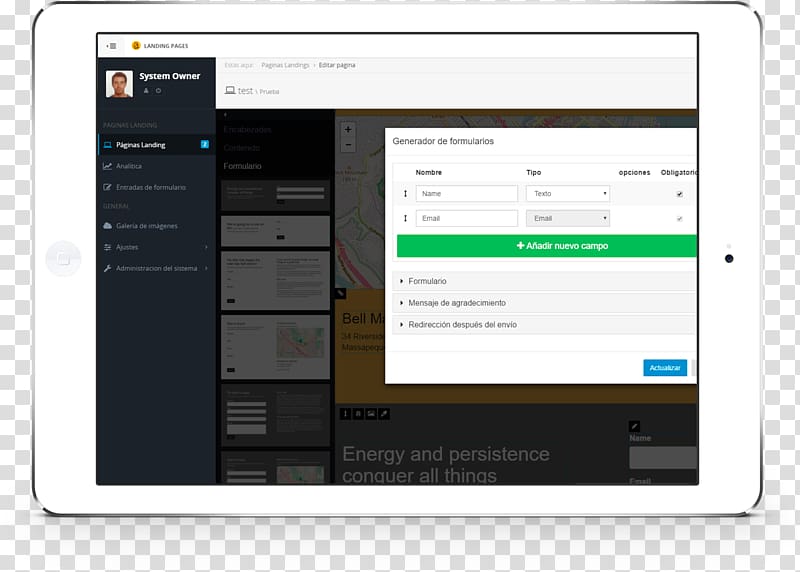Toggle Obligatorio checkbox for the Name row
The width and height of the screenshot is (800, 572).
(x=680, y=194)
